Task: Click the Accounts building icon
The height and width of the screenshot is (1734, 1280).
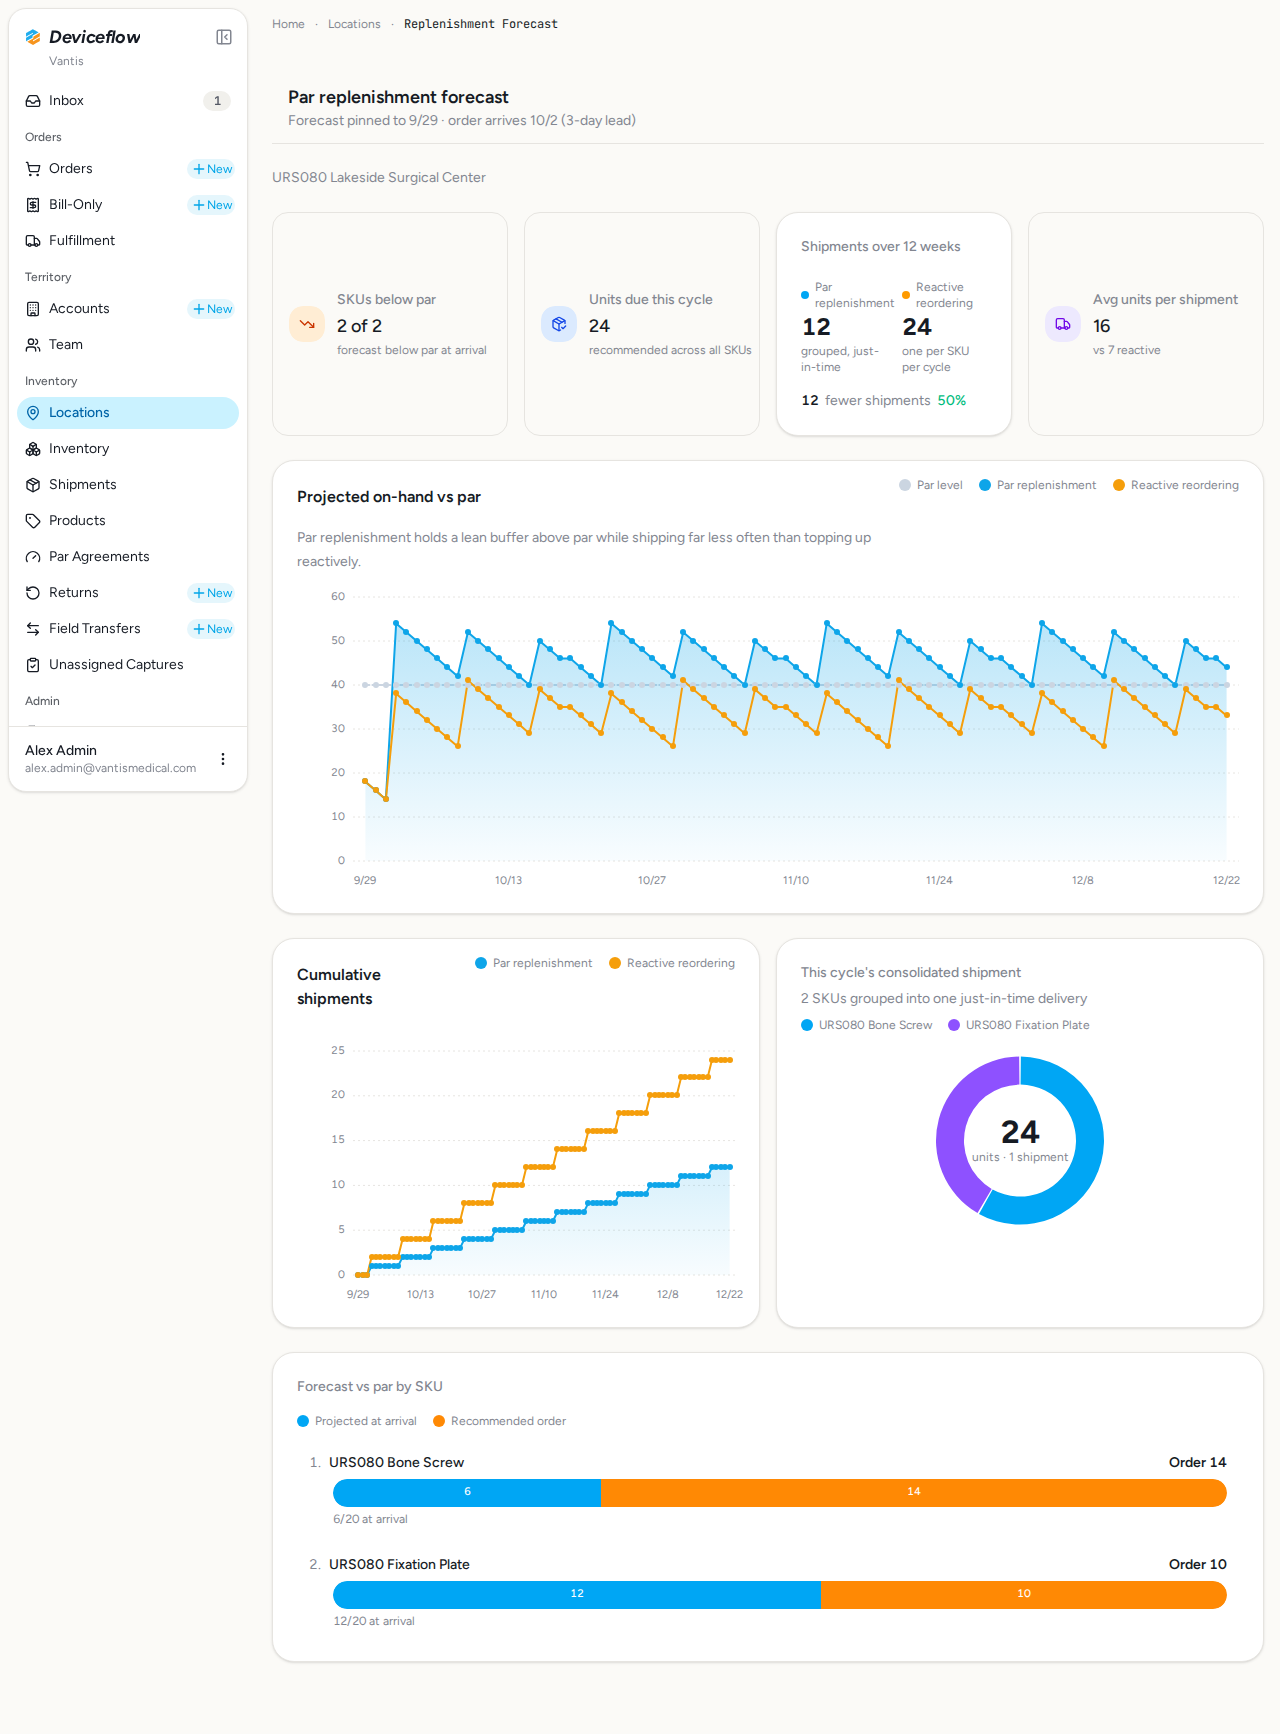Action: [33, 309]
